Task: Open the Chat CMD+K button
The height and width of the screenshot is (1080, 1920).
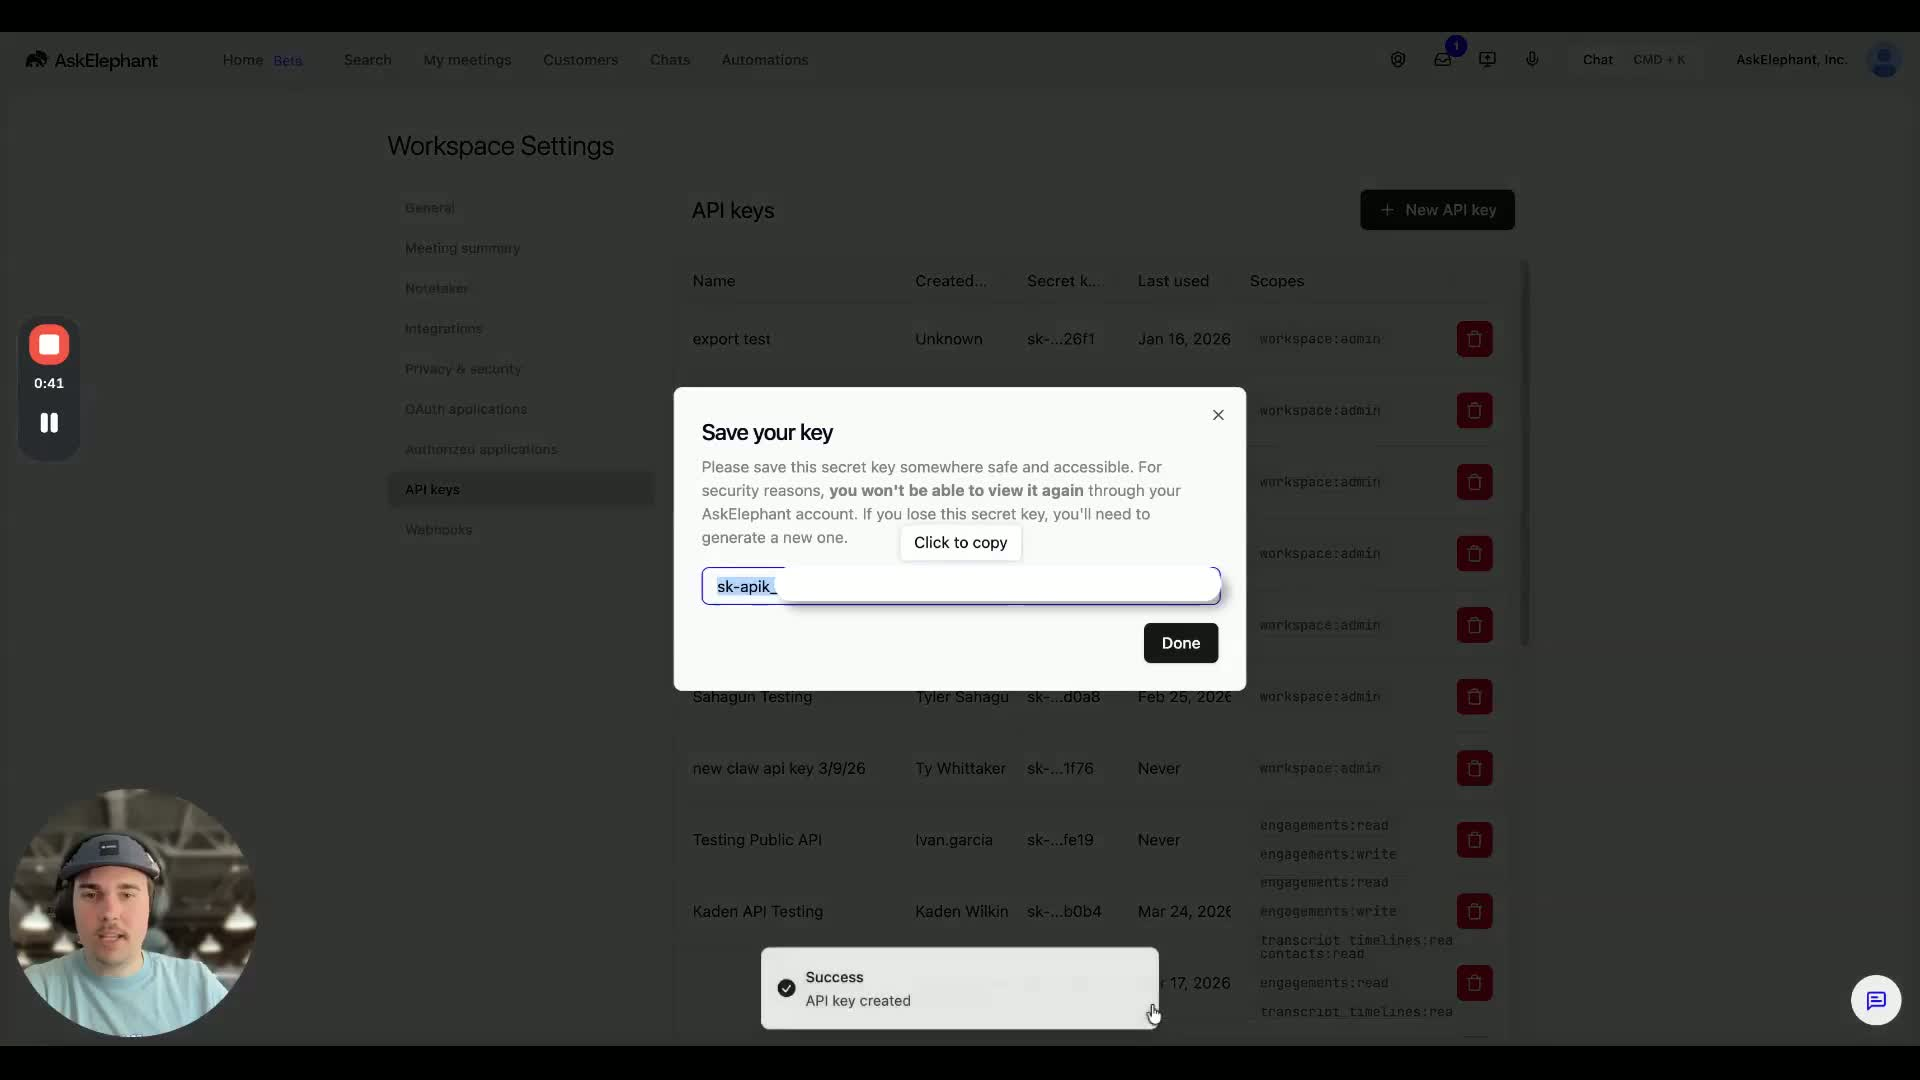Action: coord(1633,60)
